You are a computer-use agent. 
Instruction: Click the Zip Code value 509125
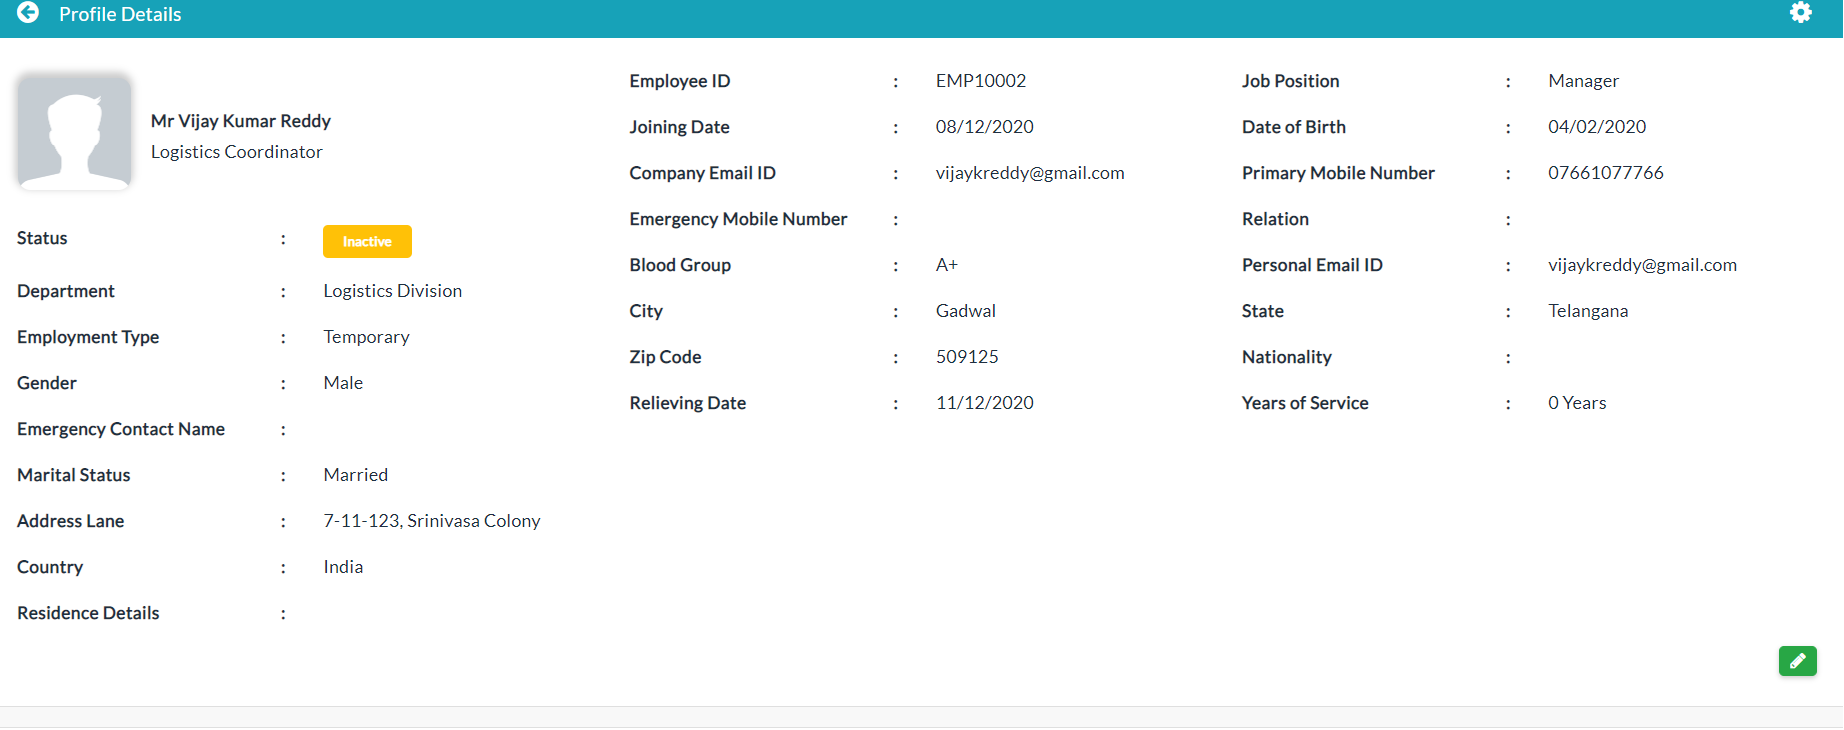click(967, 357)
